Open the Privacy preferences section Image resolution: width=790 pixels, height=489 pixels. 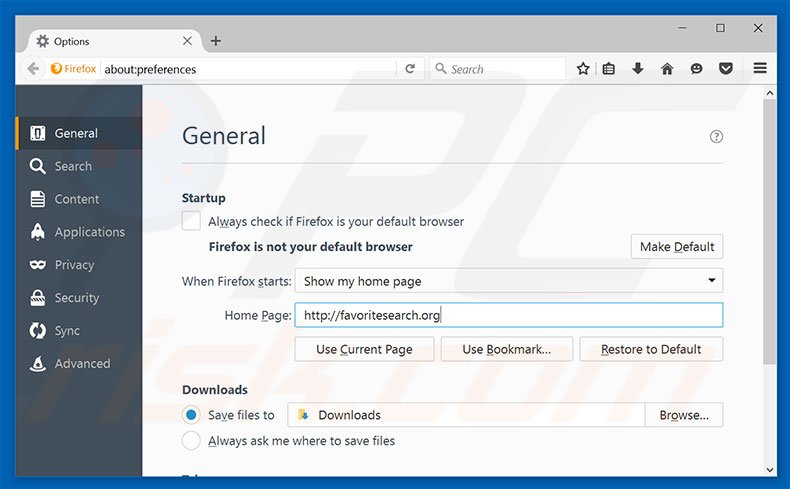[x=79, y=264]
